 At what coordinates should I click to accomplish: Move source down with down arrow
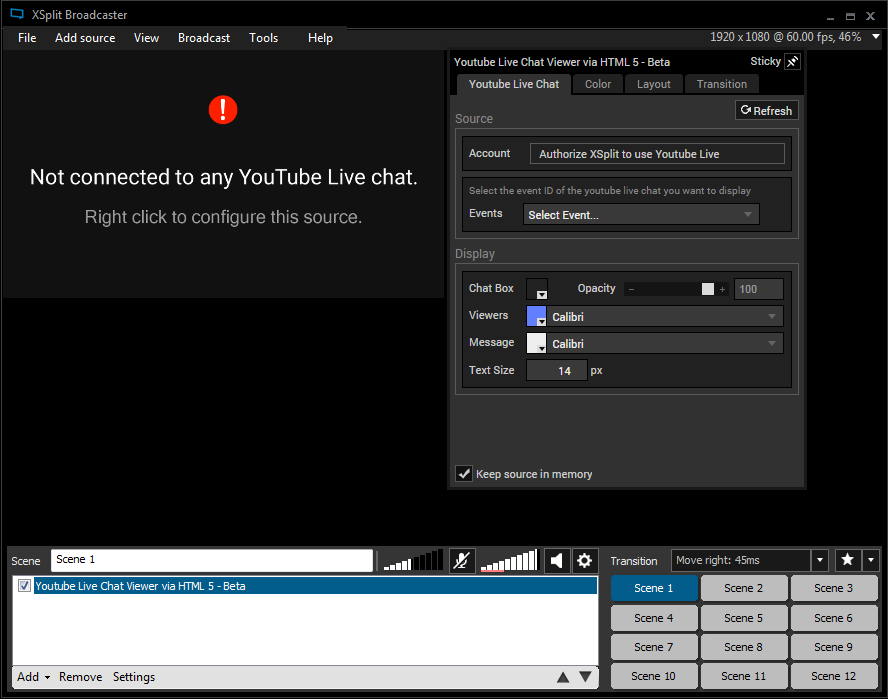(586, 677)
